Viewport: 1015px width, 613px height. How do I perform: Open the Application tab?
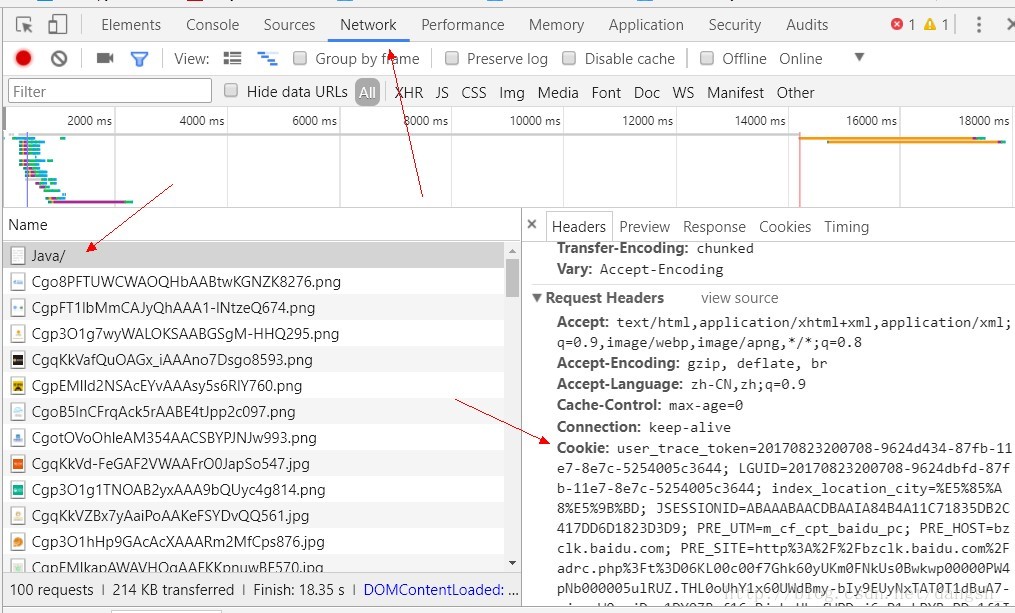(x=646, y=25)
